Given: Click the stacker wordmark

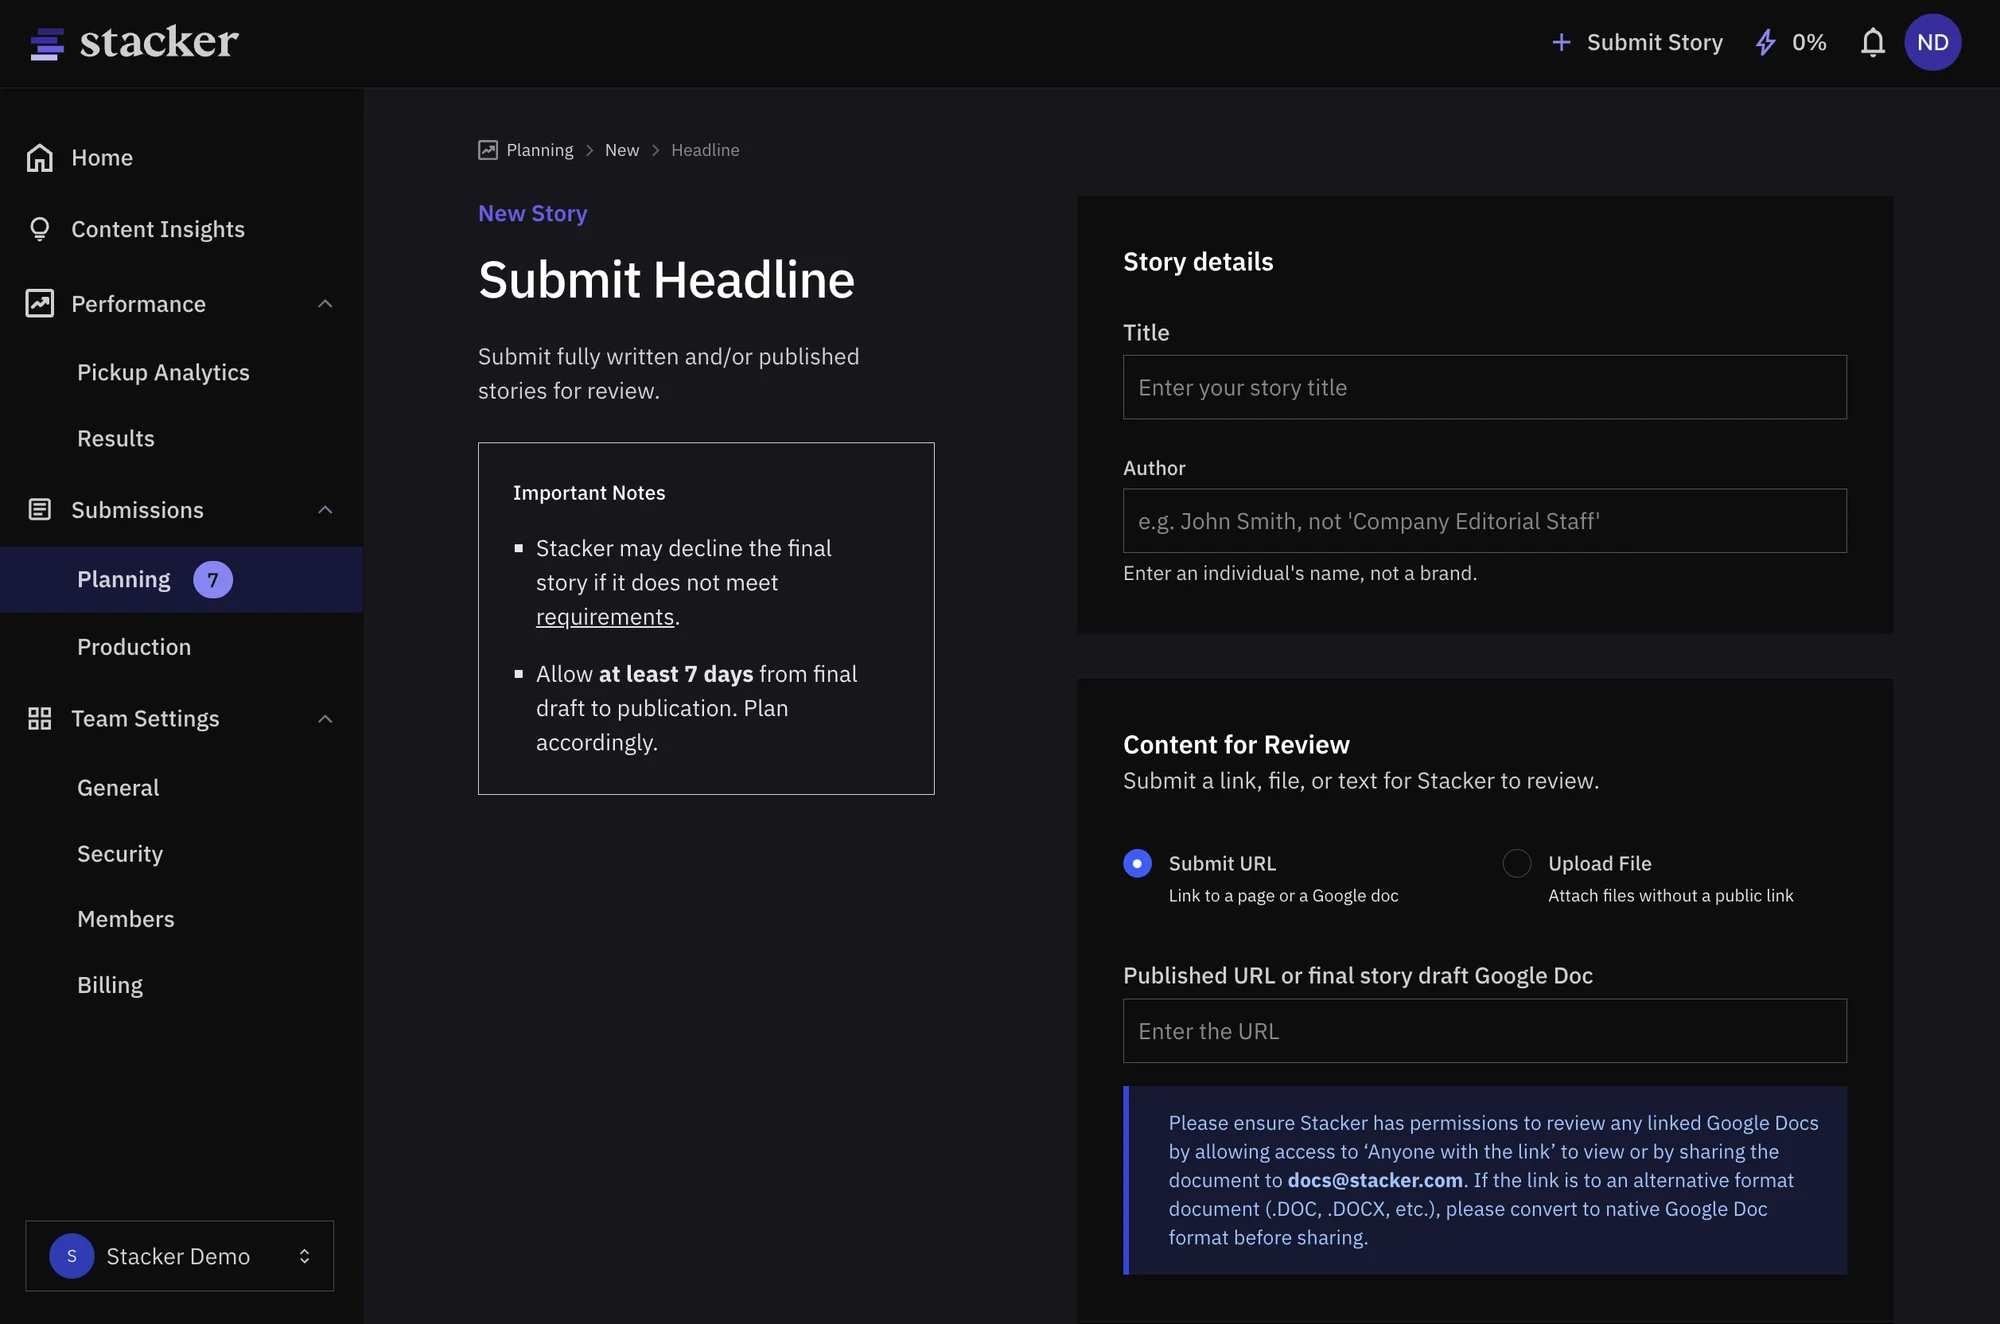Looking at the screenshot, I should click(159, 42).
